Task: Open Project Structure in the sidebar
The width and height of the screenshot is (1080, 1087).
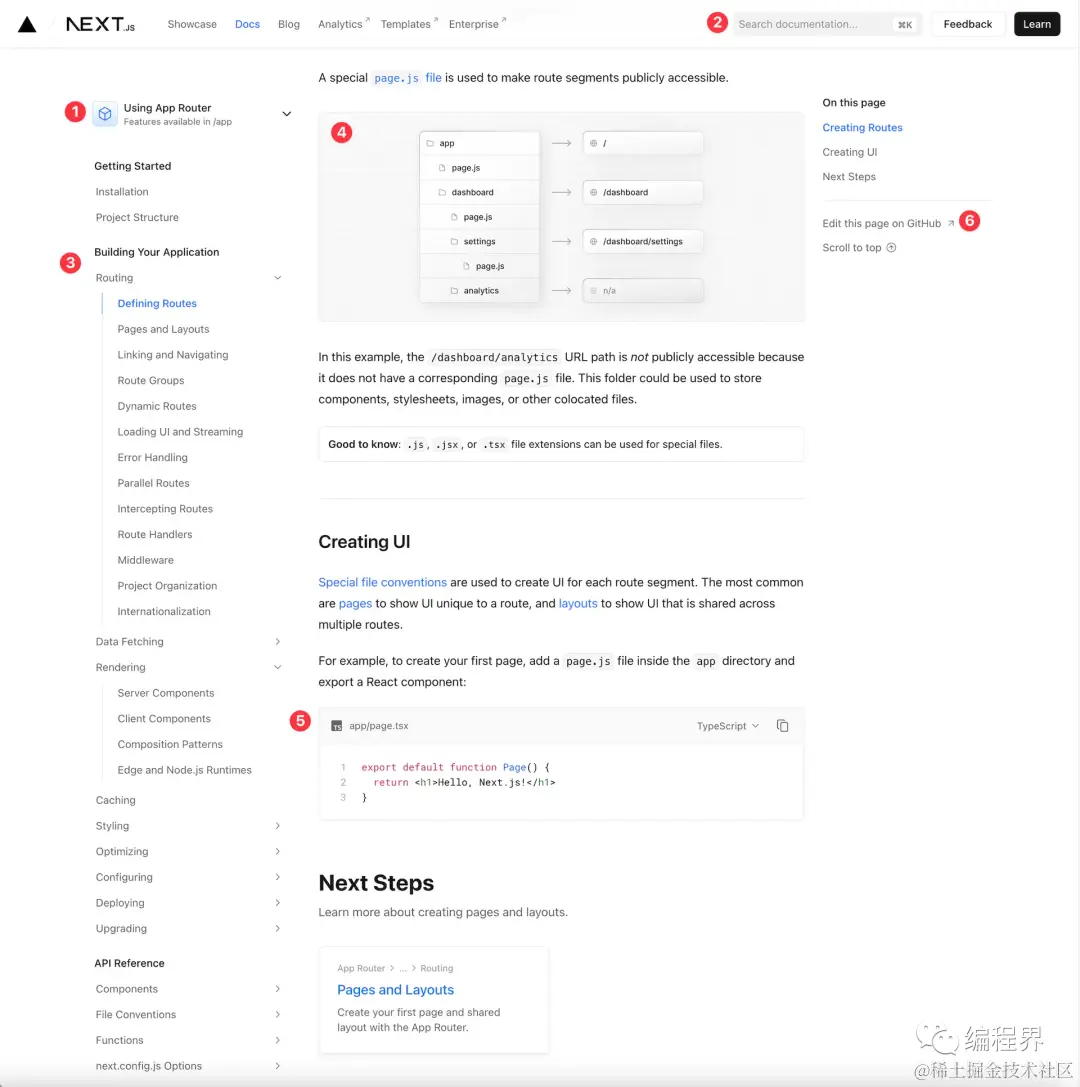Action: click(x=137, y=218)
